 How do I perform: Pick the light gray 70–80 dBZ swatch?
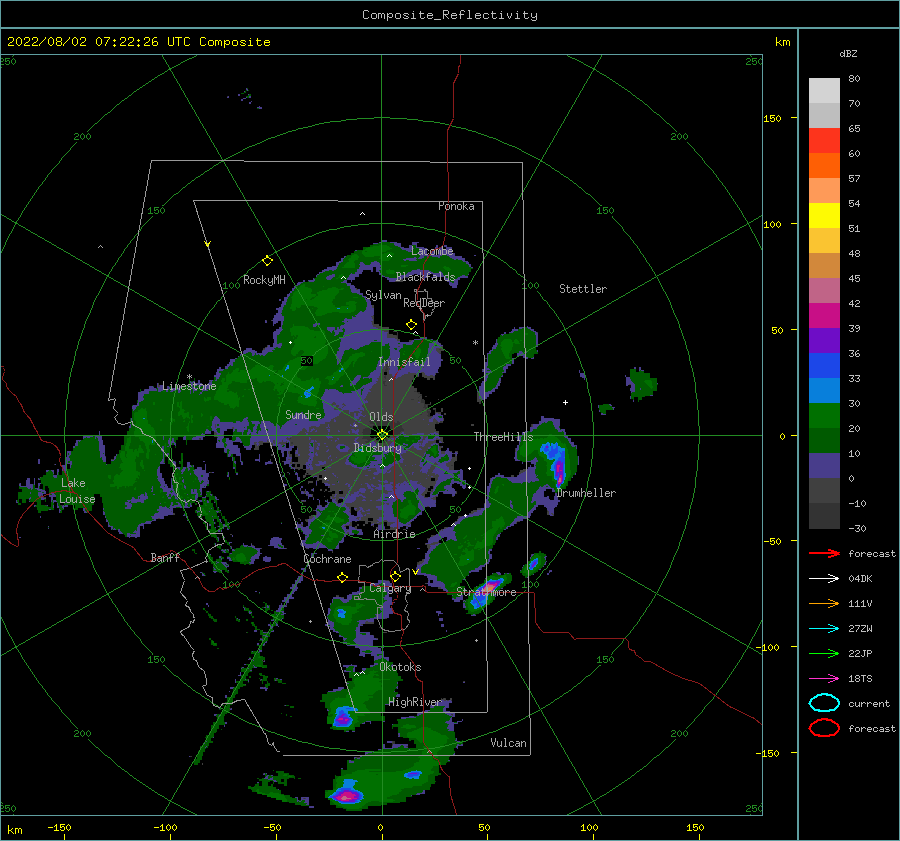coord(824,91)
